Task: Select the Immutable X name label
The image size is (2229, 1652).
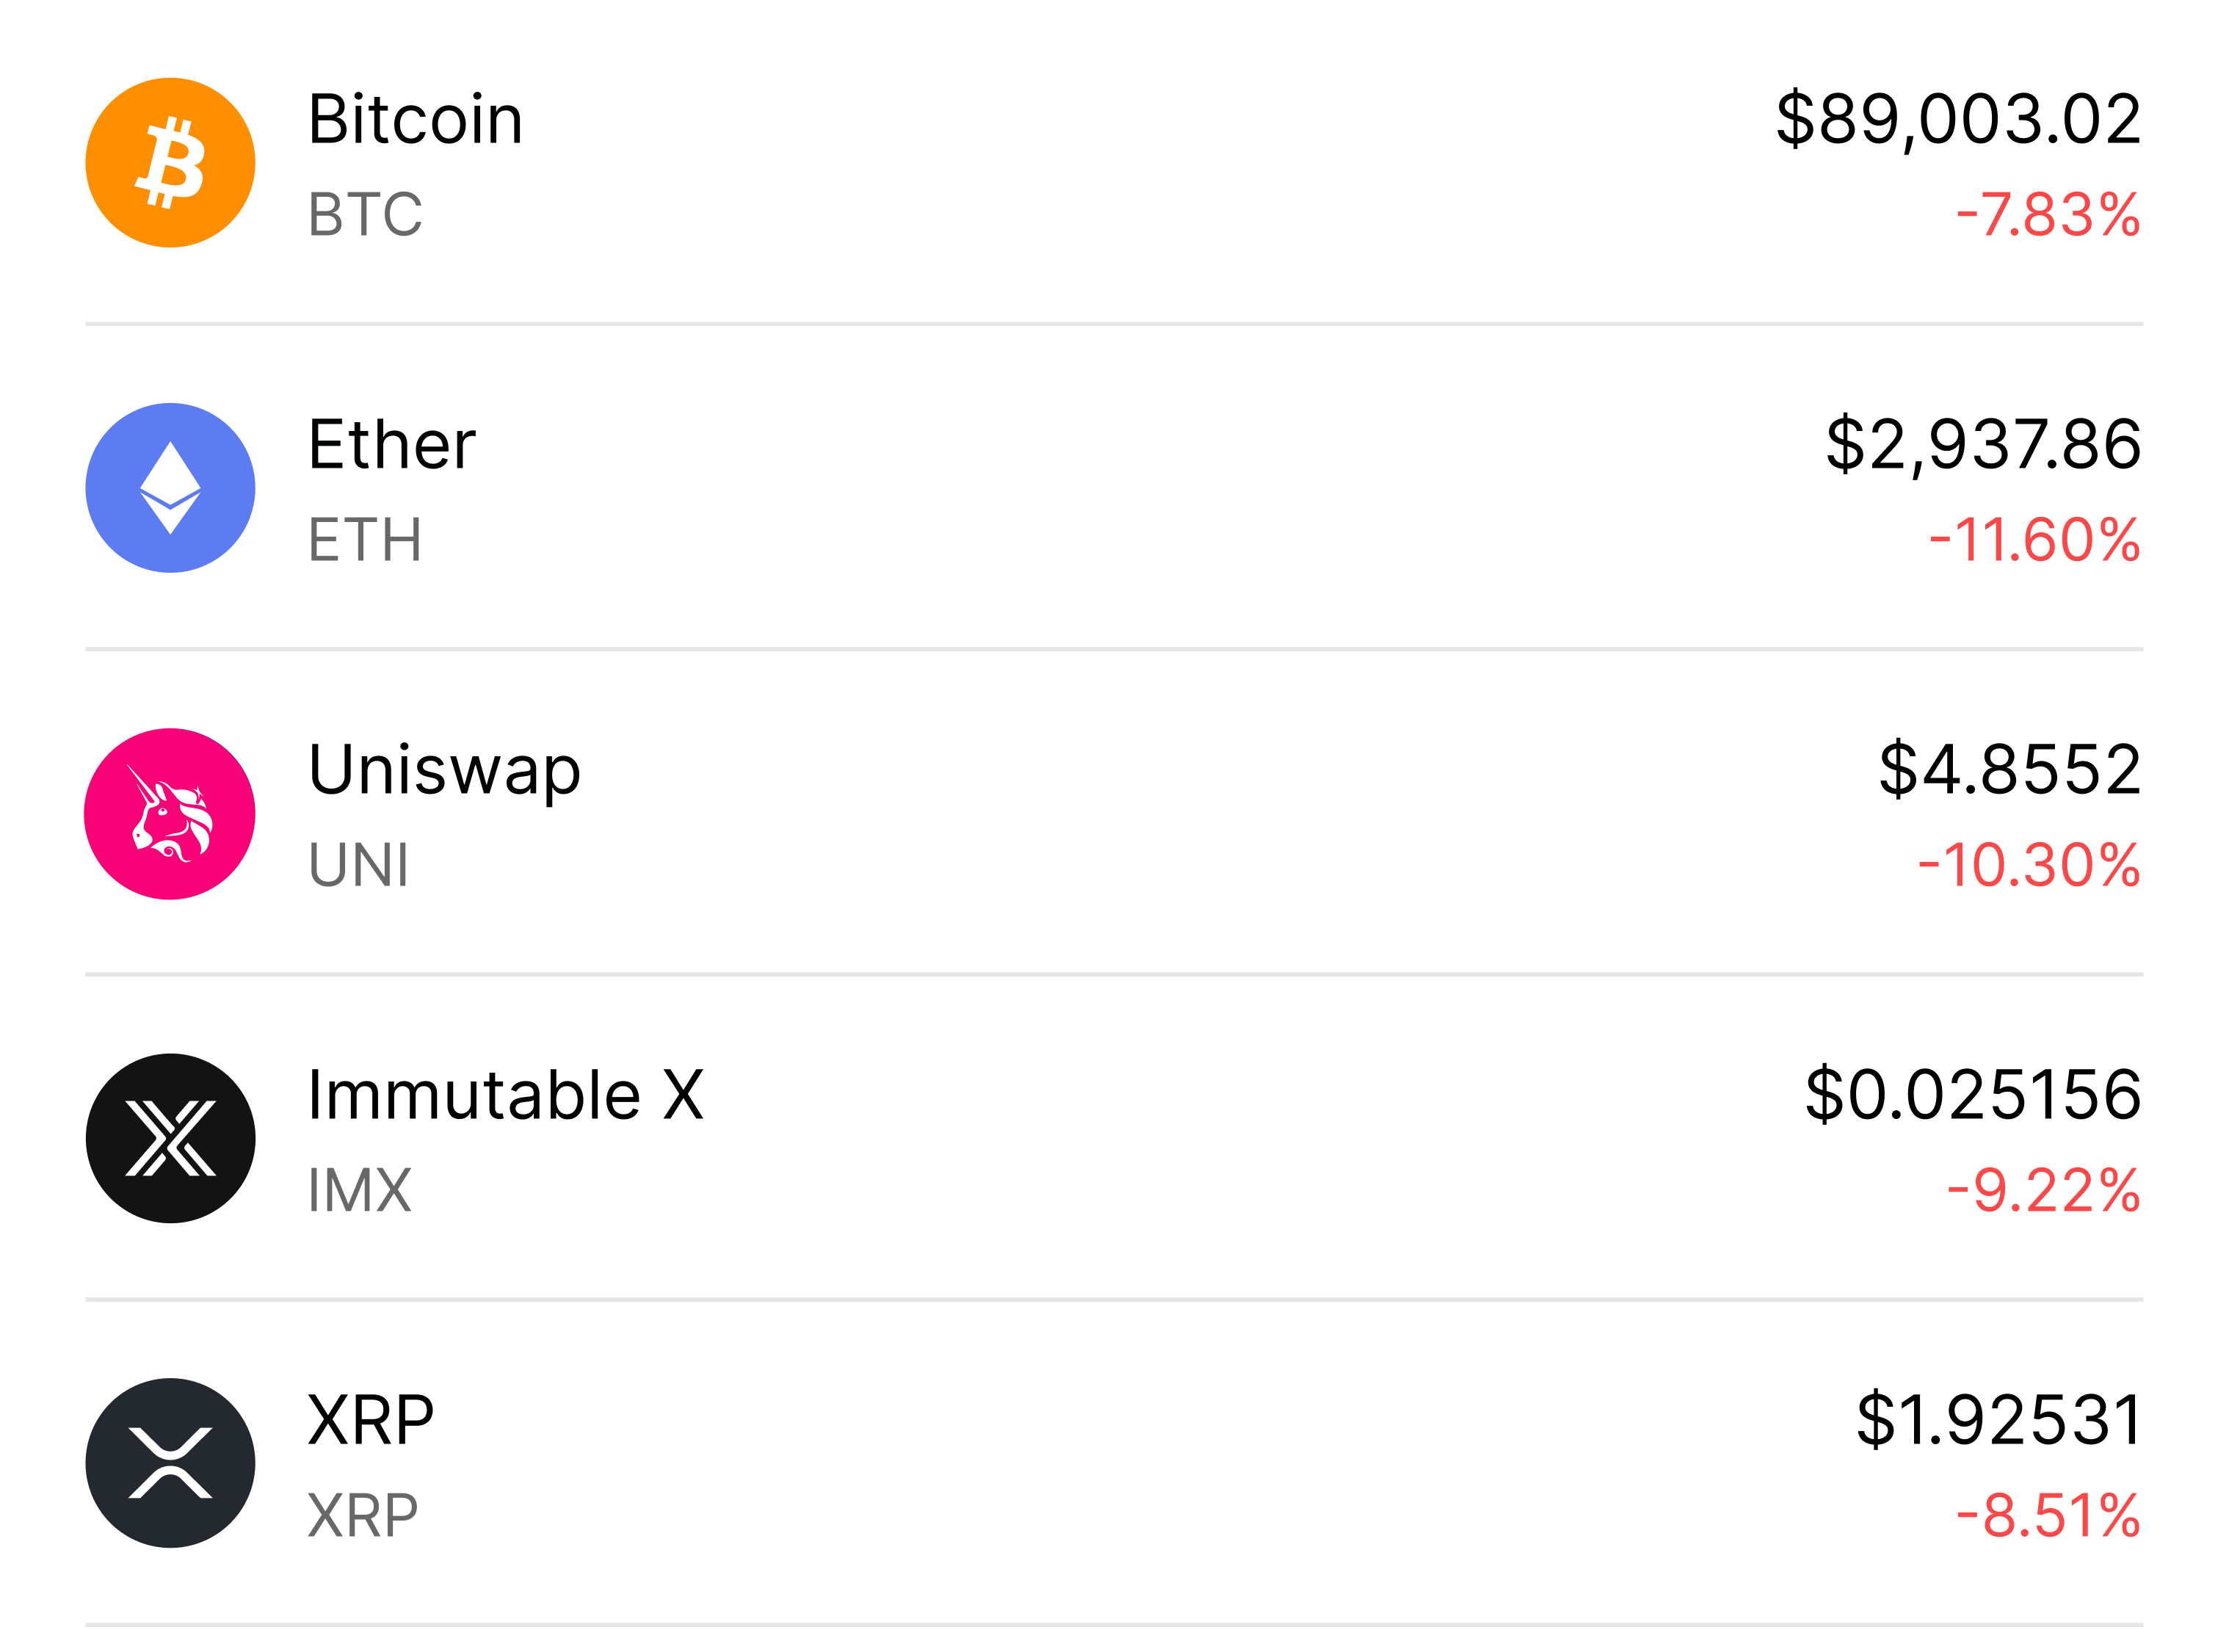Action: tap(506, 1095)
